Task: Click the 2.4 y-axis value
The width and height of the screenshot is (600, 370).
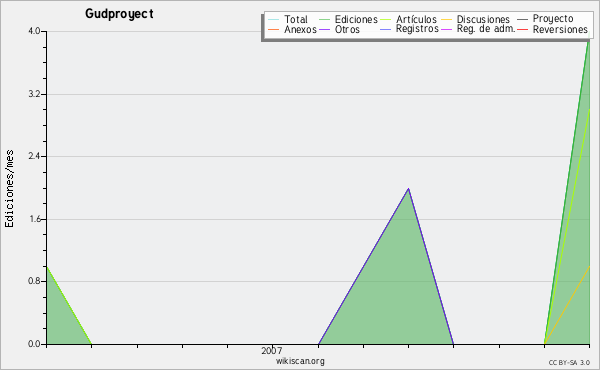Action: point(34,156)
